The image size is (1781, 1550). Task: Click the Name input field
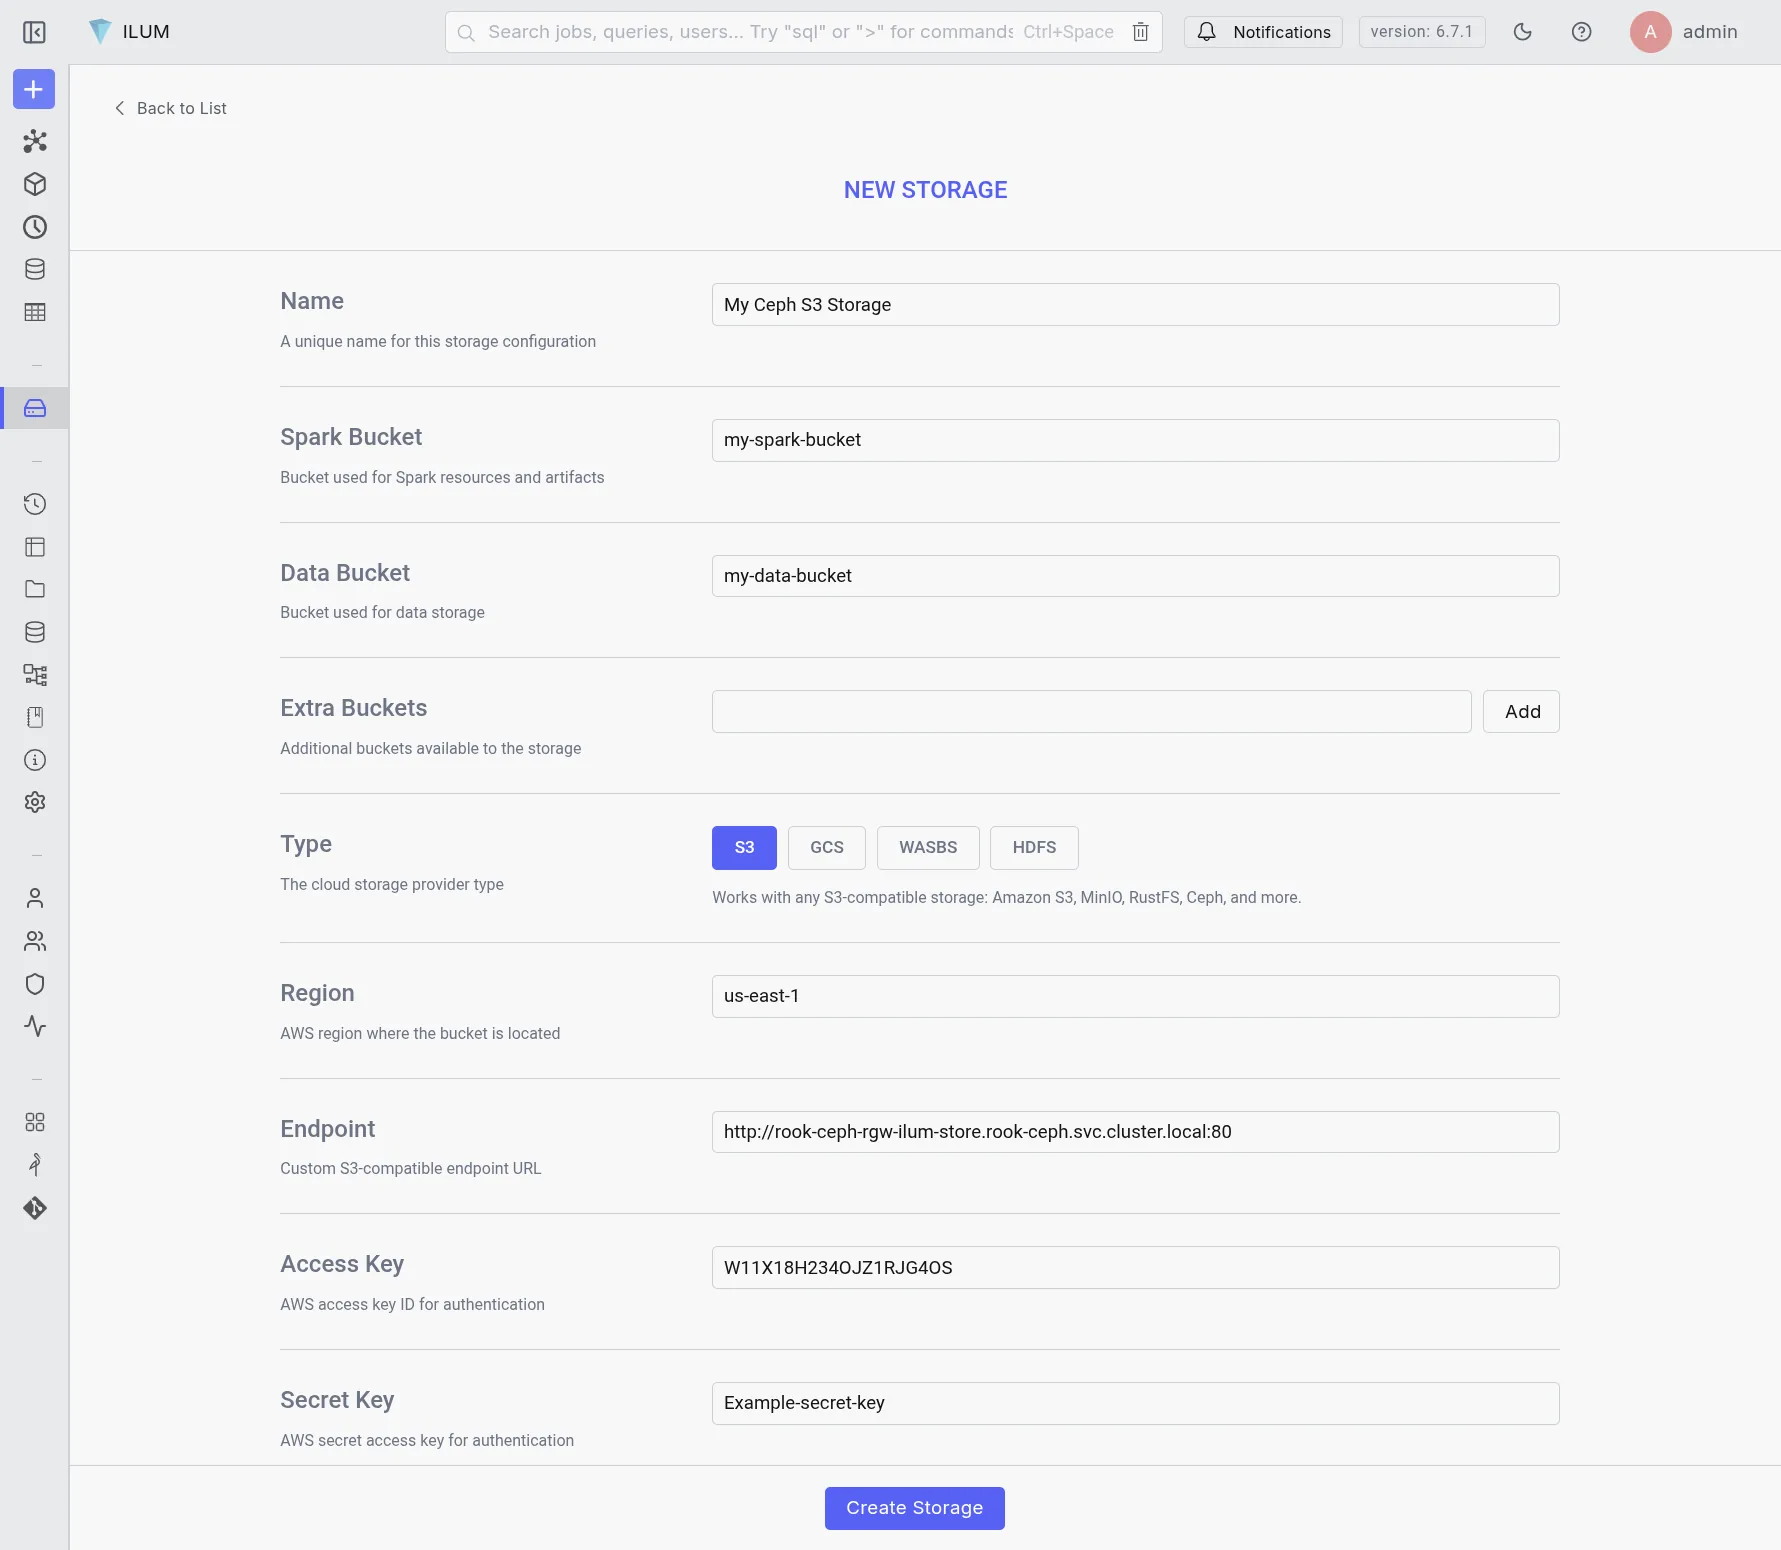coord(1135,304)
